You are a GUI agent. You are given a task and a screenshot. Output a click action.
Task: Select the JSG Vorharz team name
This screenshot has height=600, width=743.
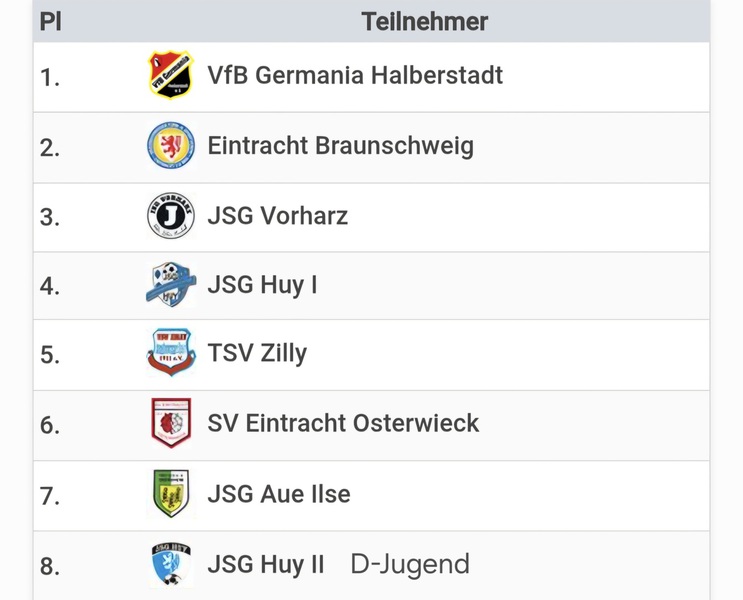point(277,216)
